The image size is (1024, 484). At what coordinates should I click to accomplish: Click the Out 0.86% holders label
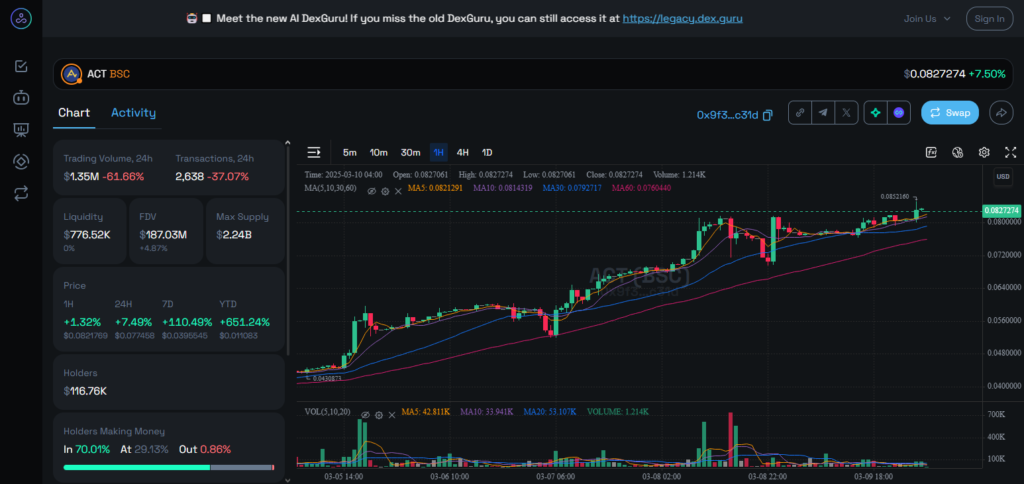(204, 449)
